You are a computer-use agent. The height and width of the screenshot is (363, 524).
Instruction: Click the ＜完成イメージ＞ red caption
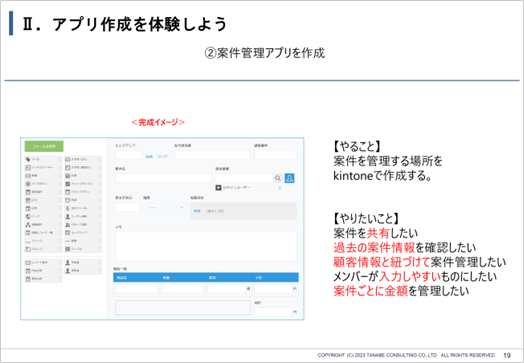158,122
